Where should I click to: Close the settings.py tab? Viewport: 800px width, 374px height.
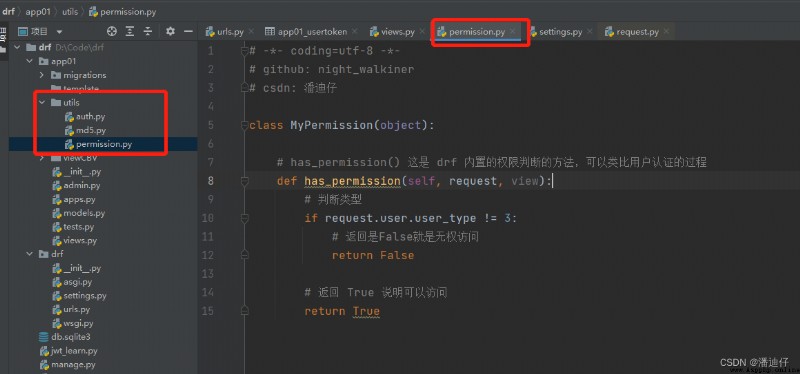(589, 32)
